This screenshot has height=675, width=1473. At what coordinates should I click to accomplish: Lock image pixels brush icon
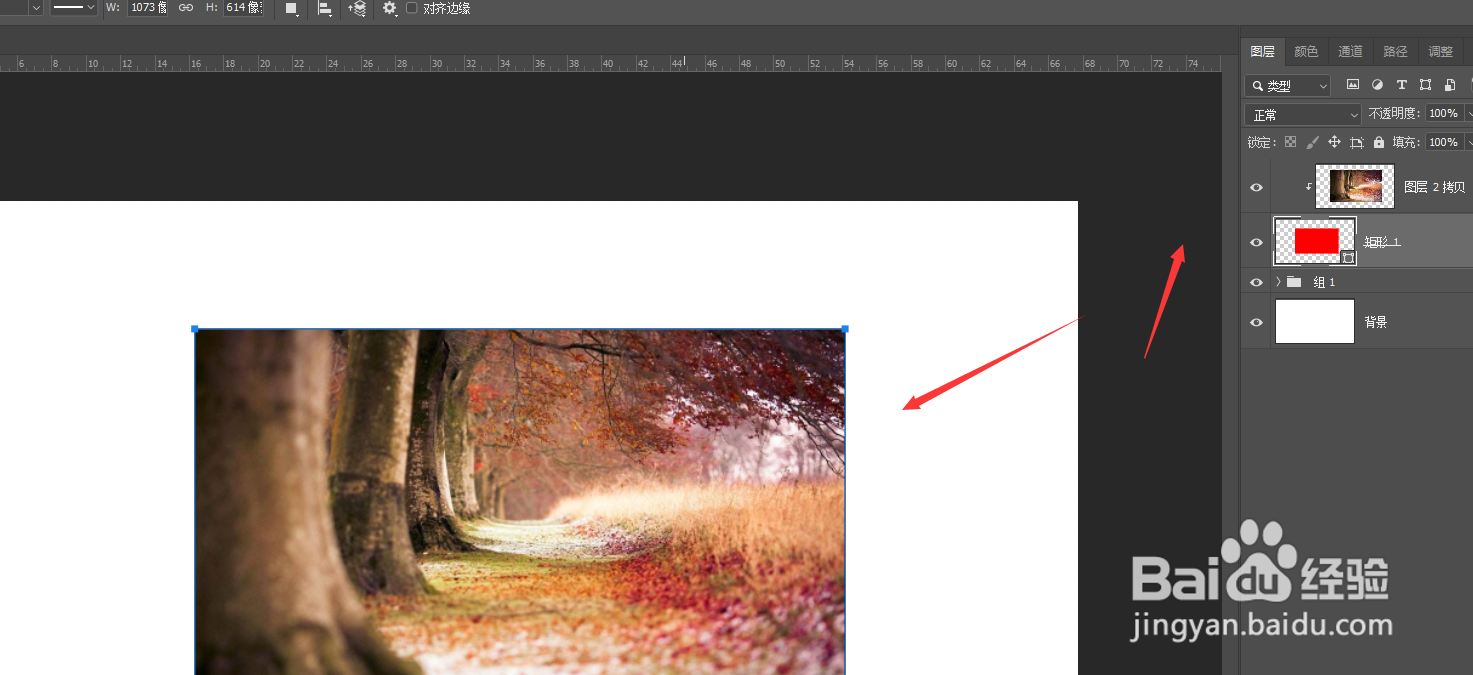point(1313,142)
